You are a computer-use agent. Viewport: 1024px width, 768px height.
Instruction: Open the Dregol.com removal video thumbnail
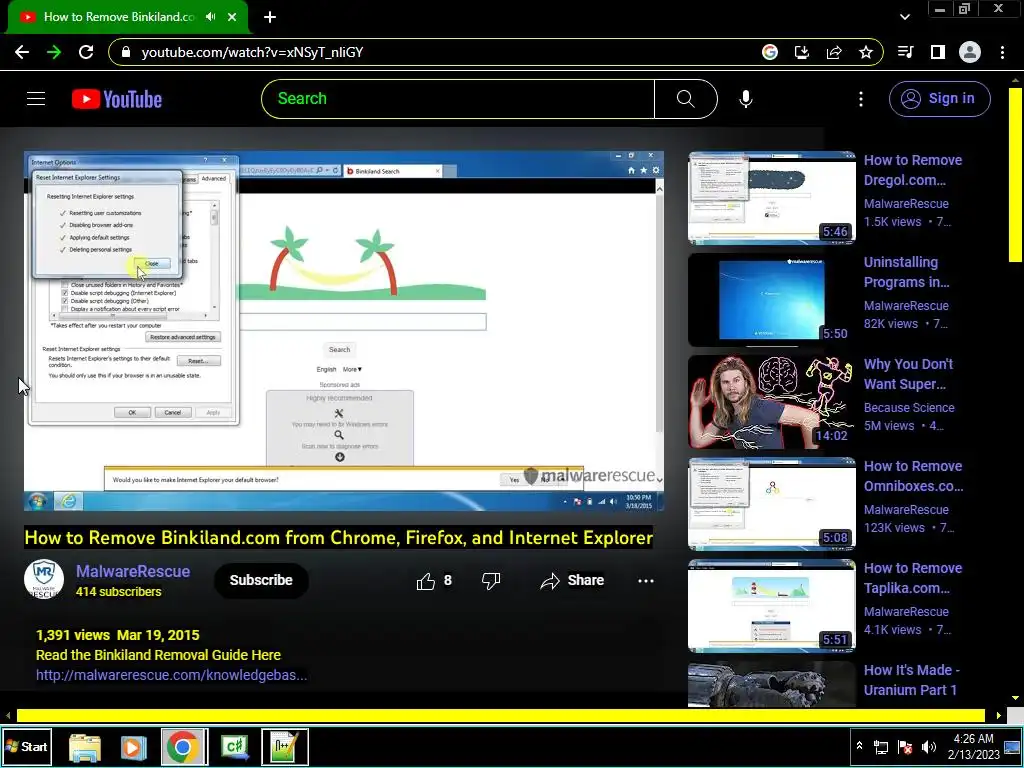coord(771,198)
